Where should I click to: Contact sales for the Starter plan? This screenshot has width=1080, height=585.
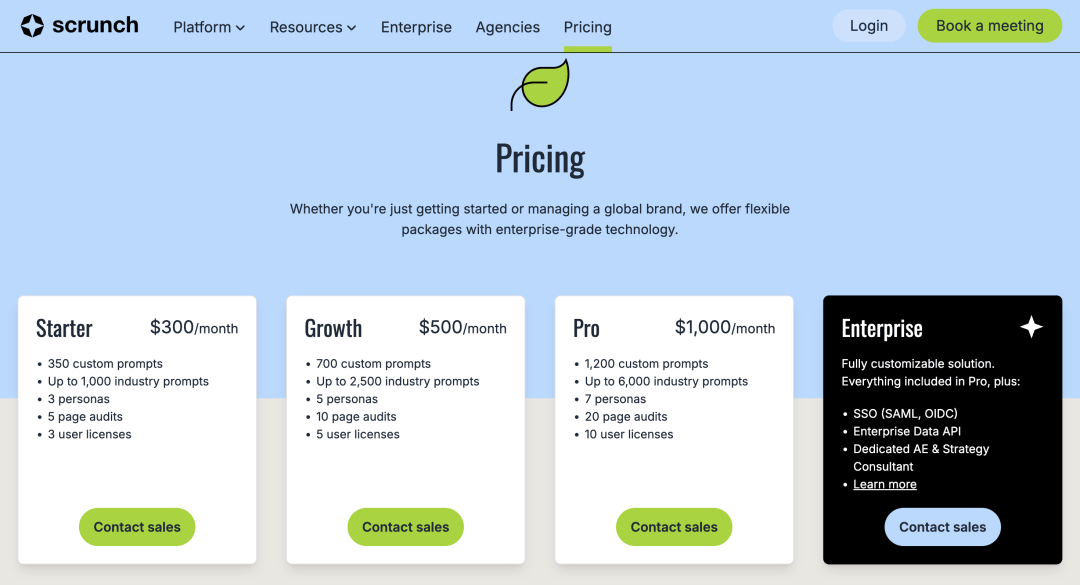137,527
